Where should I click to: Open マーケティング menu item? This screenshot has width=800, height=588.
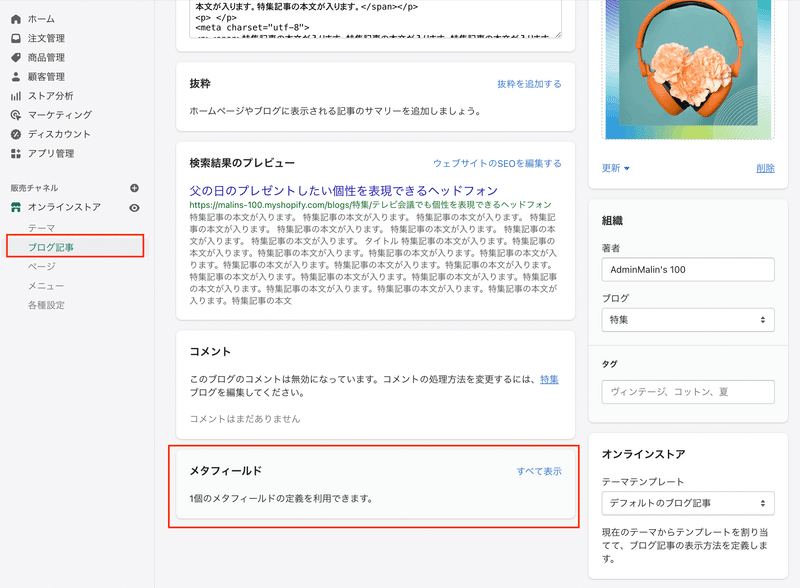coord(60,115)
